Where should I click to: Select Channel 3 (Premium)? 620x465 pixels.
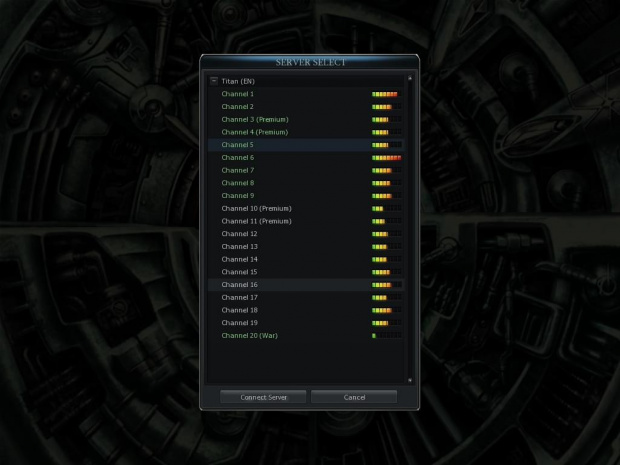[x=306, y=119]
